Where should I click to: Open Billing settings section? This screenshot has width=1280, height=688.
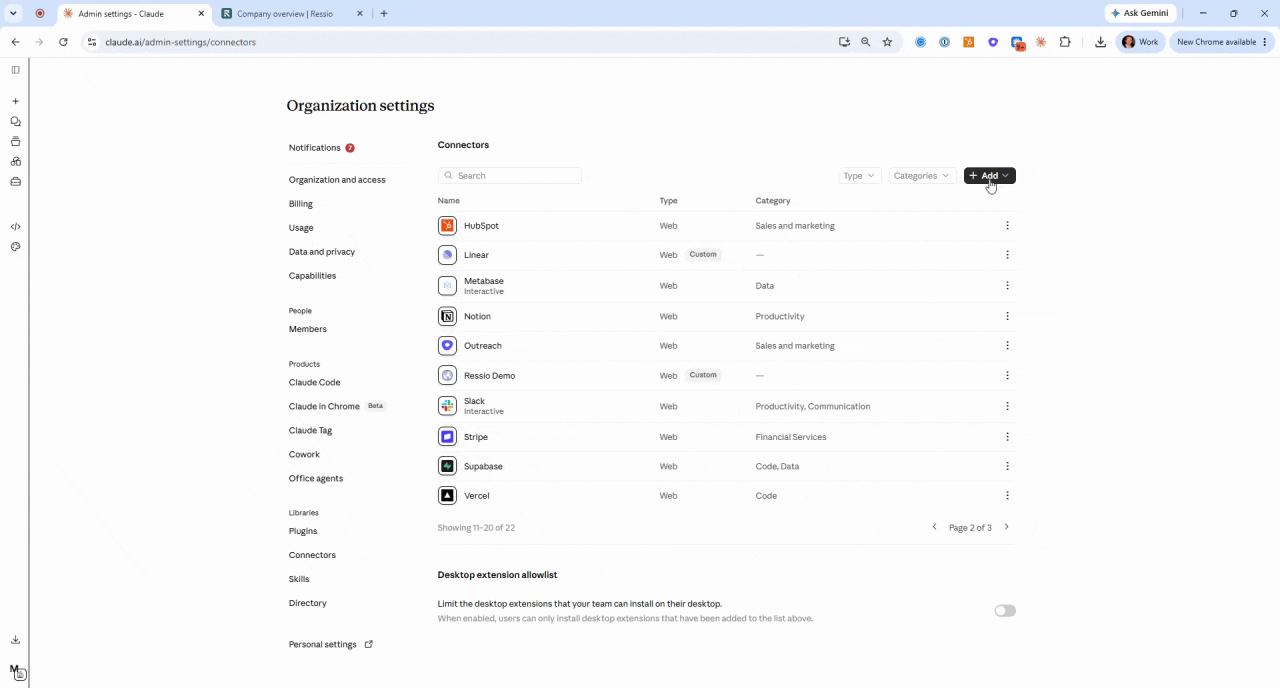point(301,204)
